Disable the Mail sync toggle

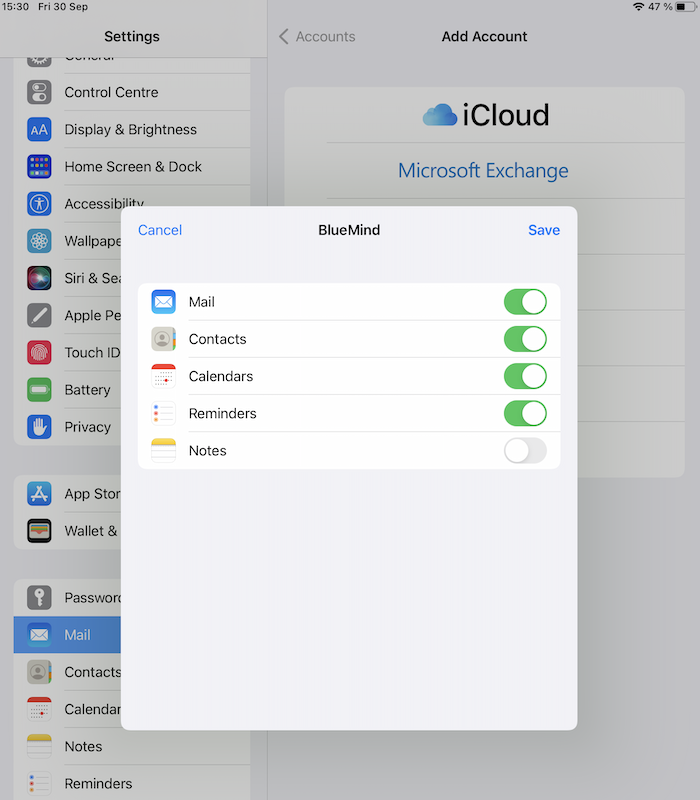tap(525, 302)
